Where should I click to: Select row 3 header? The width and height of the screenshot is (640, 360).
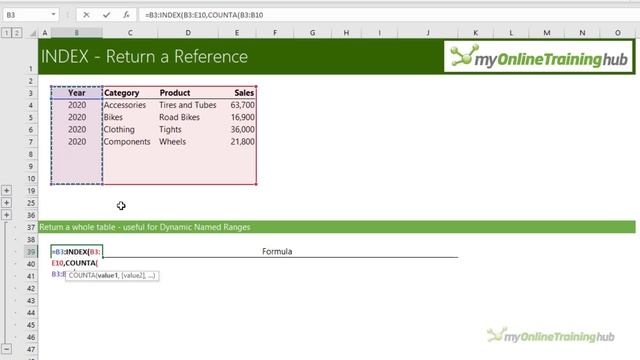(x=31, y=93)
